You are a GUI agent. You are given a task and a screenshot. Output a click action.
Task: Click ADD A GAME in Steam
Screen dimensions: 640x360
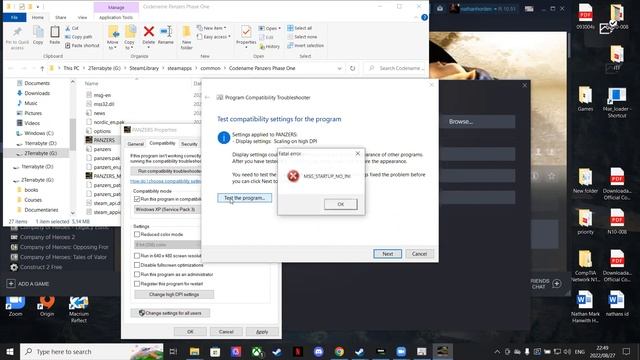(29, 284)
